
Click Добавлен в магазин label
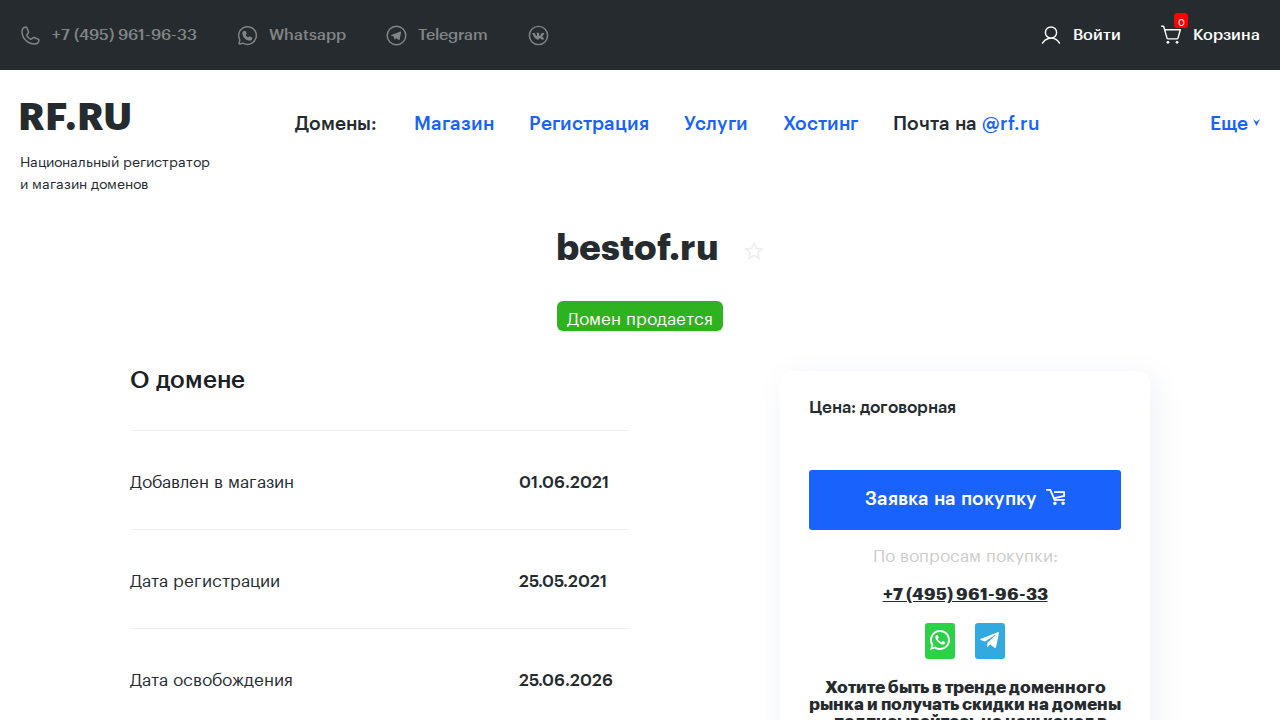212,482
